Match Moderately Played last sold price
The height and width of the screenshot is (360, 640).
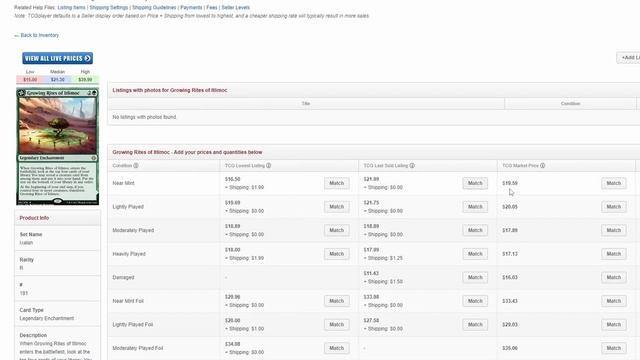475,230
